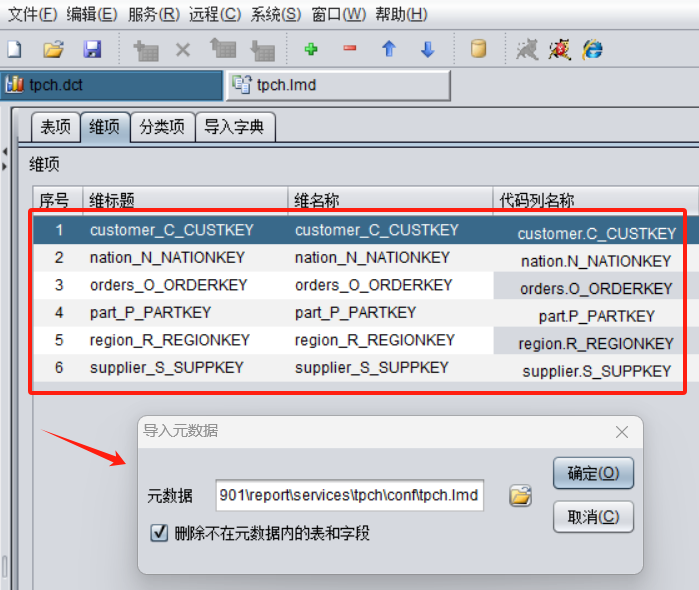Click the blue down arrow icon
Viewport: 699px width, 590px height.
[x=428, y=49]
